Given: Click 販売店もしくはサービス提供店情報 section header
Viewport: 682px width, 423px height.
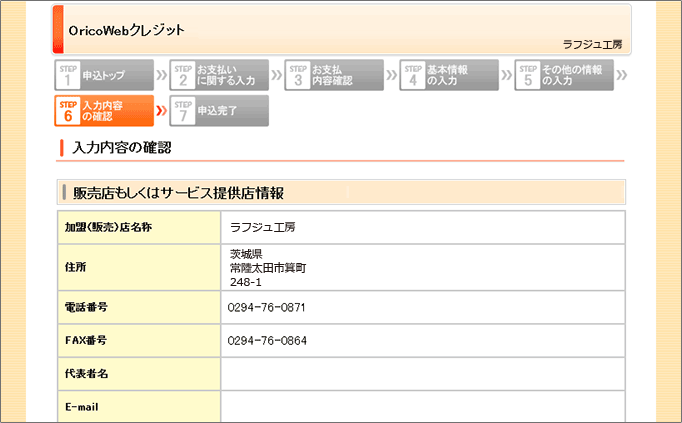Looking at the screenshot, I should click(179, 192).
